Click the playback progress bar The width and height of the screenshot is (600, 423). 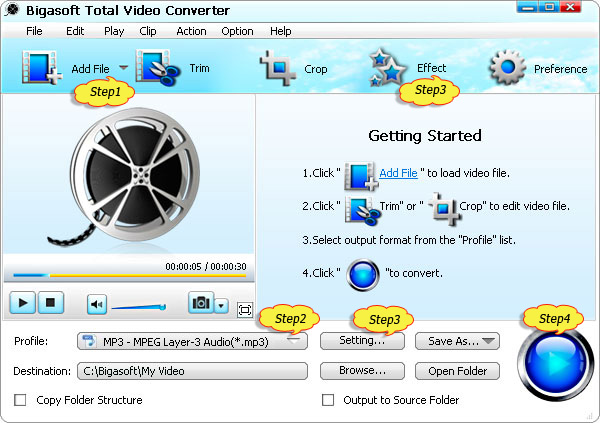pos(129,275)
